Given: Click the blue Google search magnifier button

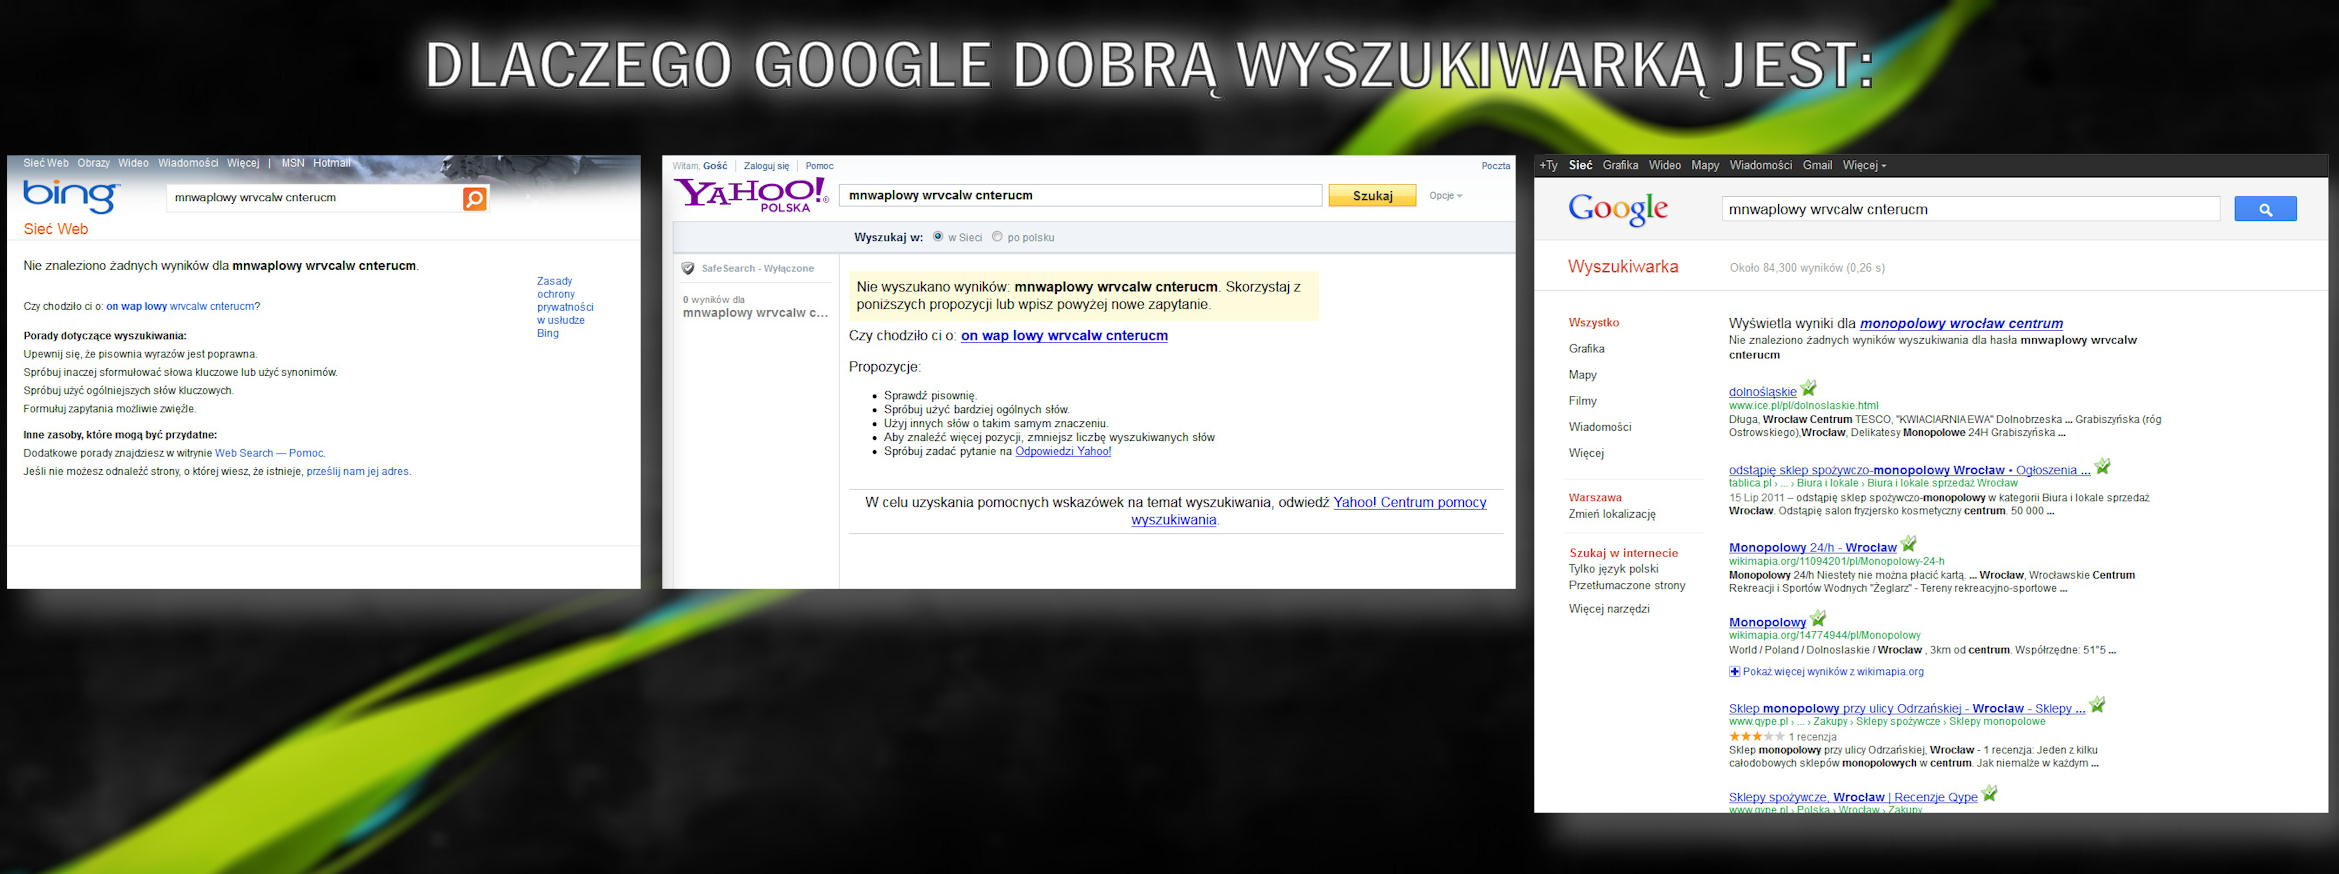Looking at the screenshot, I should tap(2265, 209).
